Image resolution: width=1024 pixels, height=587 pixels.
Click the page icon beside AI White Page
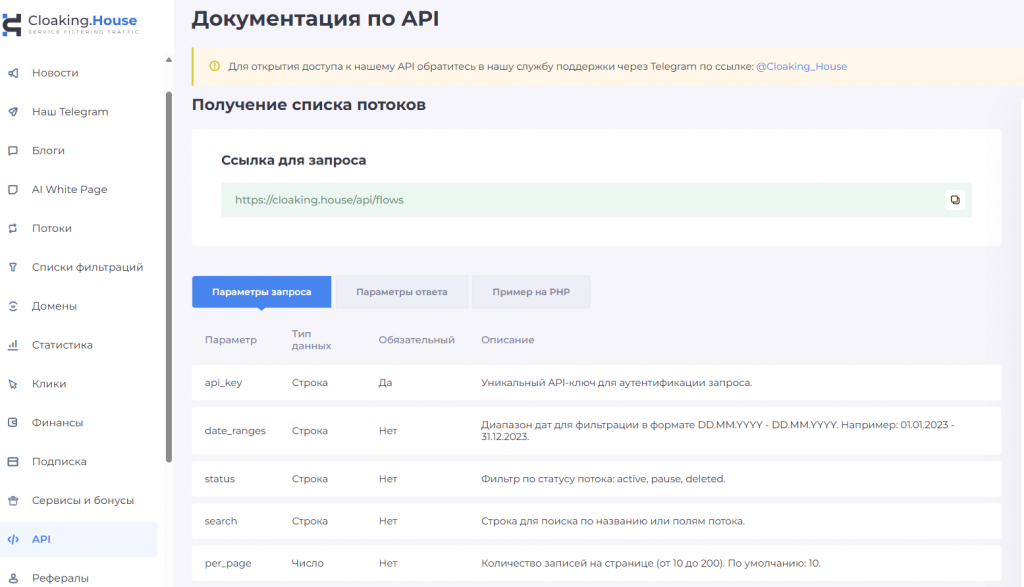13,189
